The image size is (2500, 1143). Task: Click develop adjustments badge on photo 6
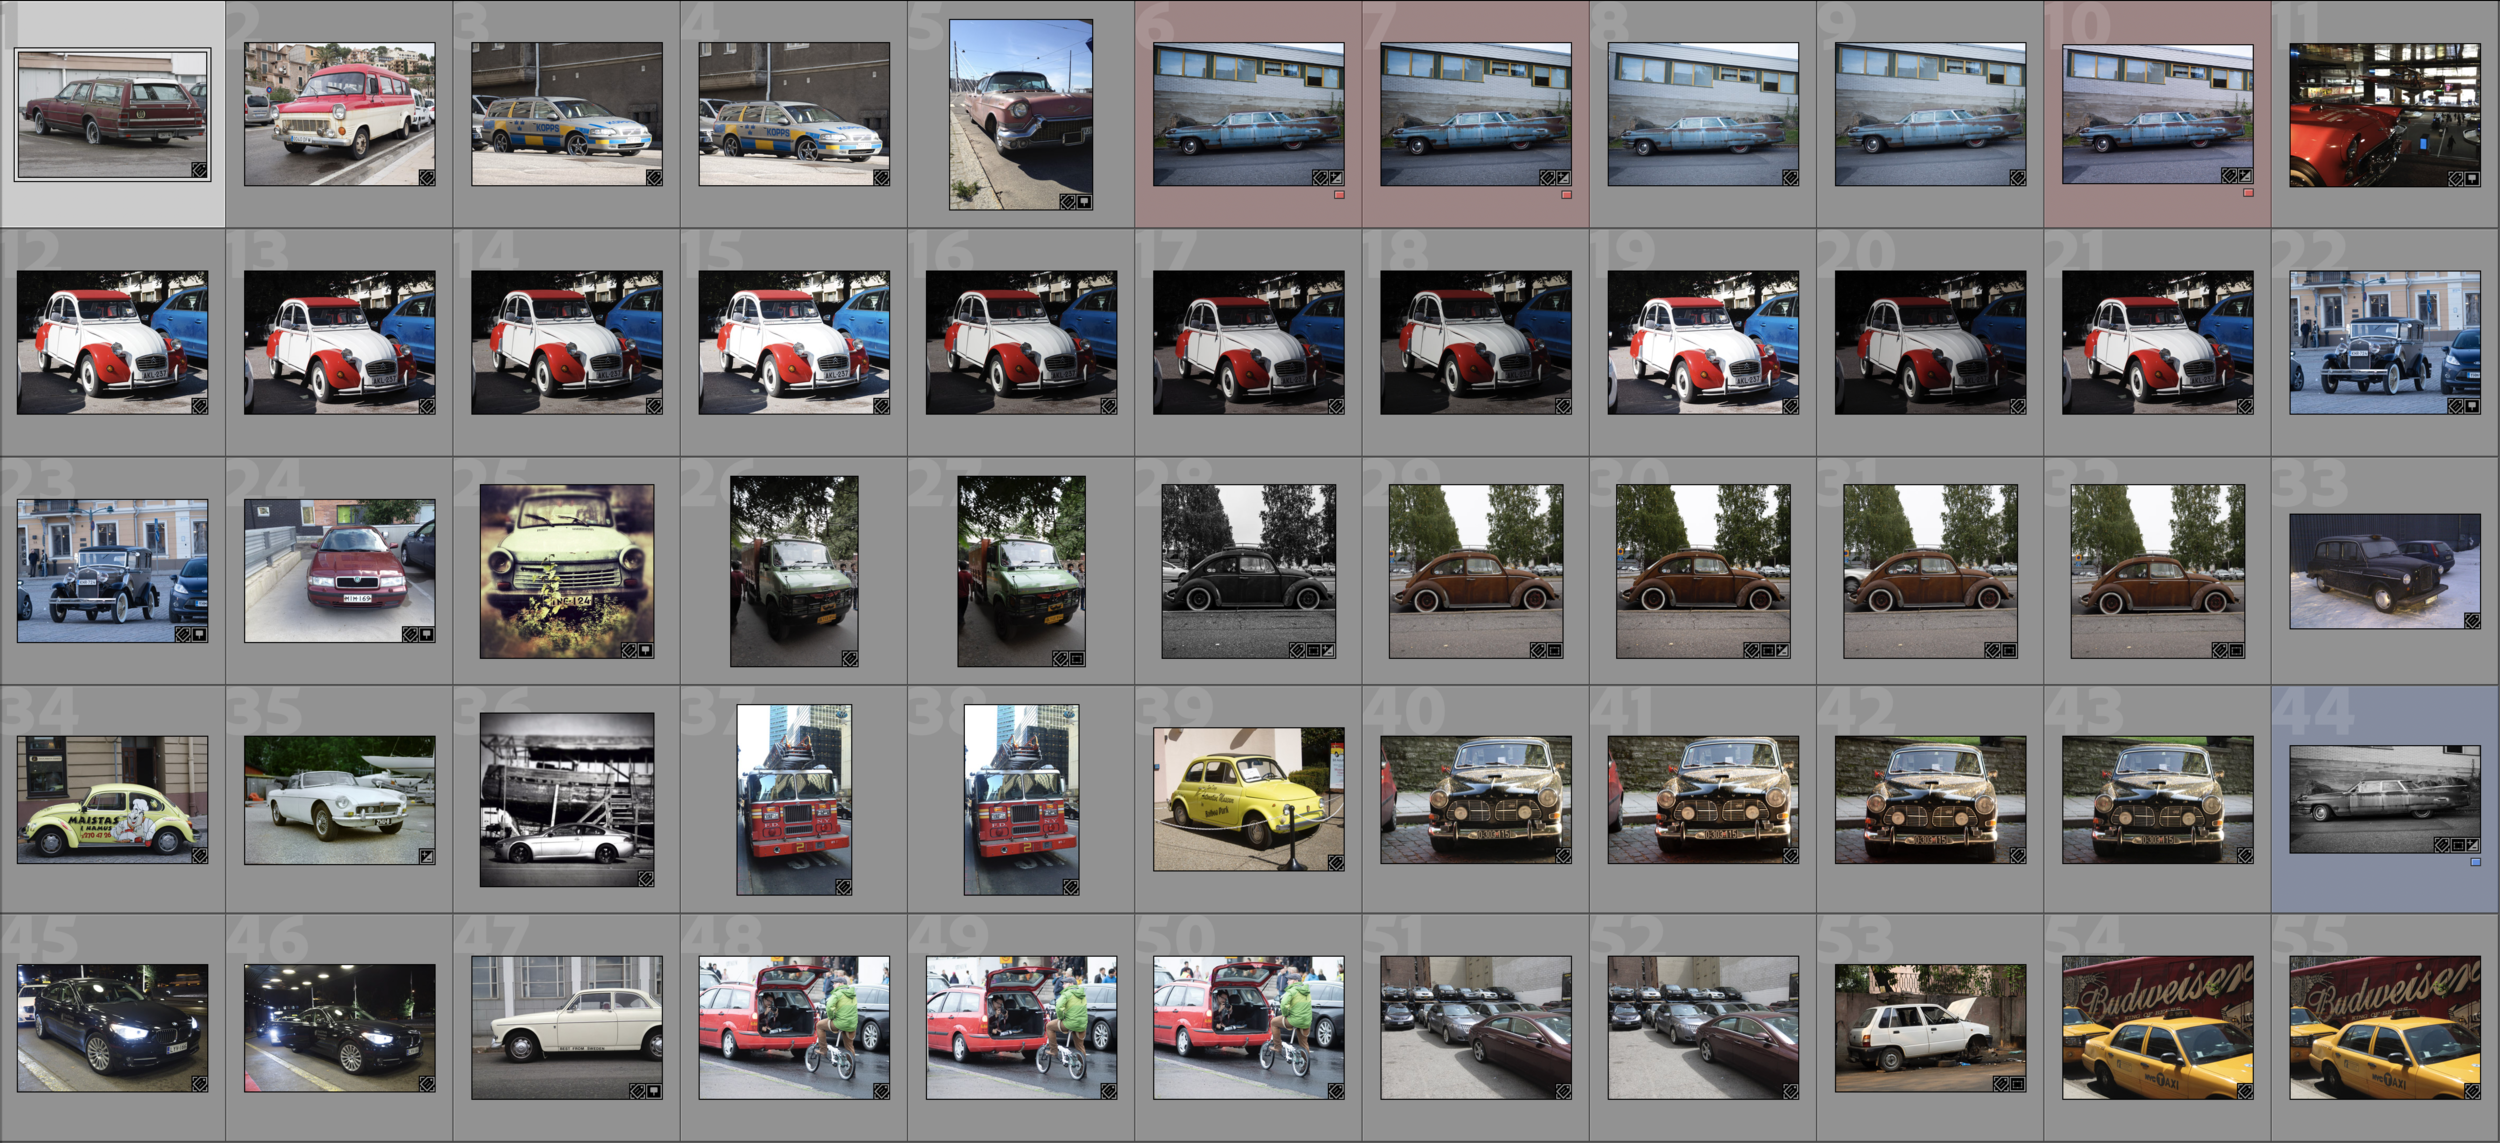click(x=1337, y=178)
